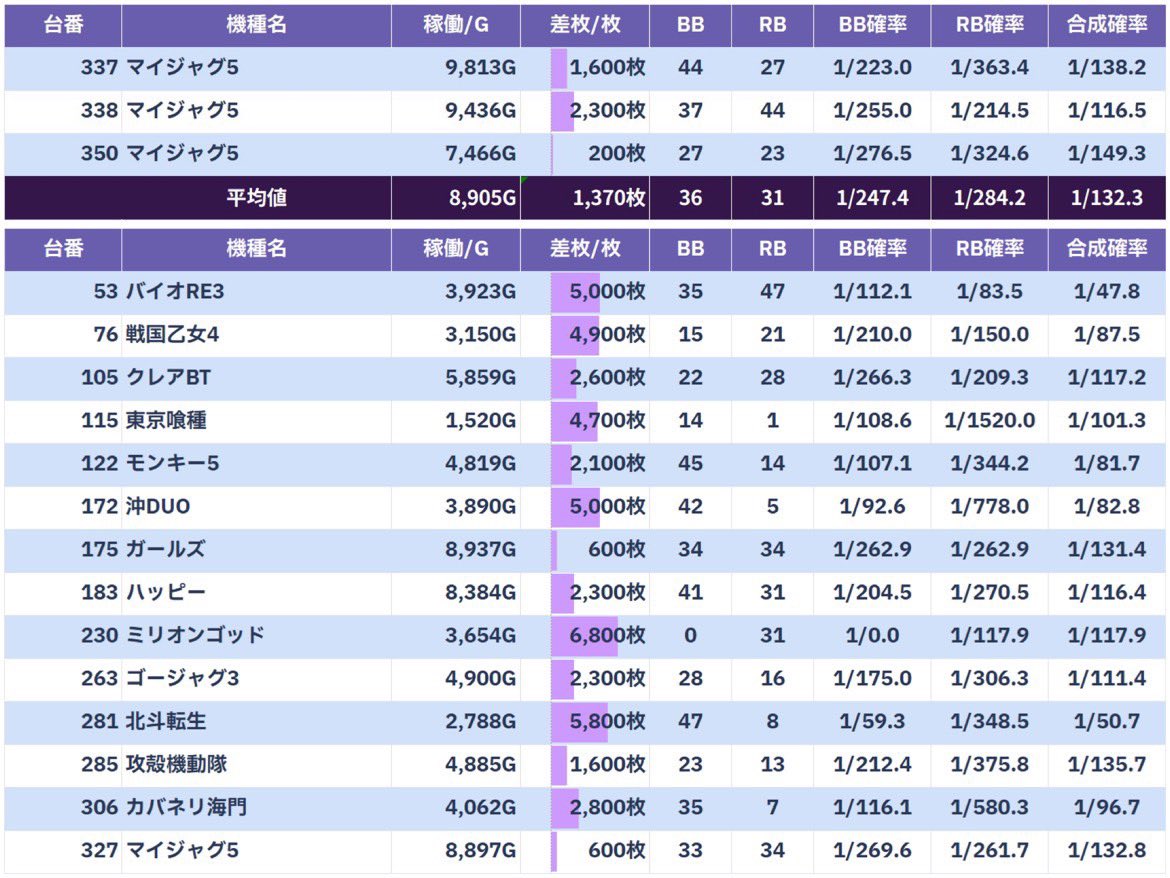Image resolution: width=1170 pixels, height=878 pixels.
Task: Click the 2,800枚 difference cell
Action: [x=585, y=807]
